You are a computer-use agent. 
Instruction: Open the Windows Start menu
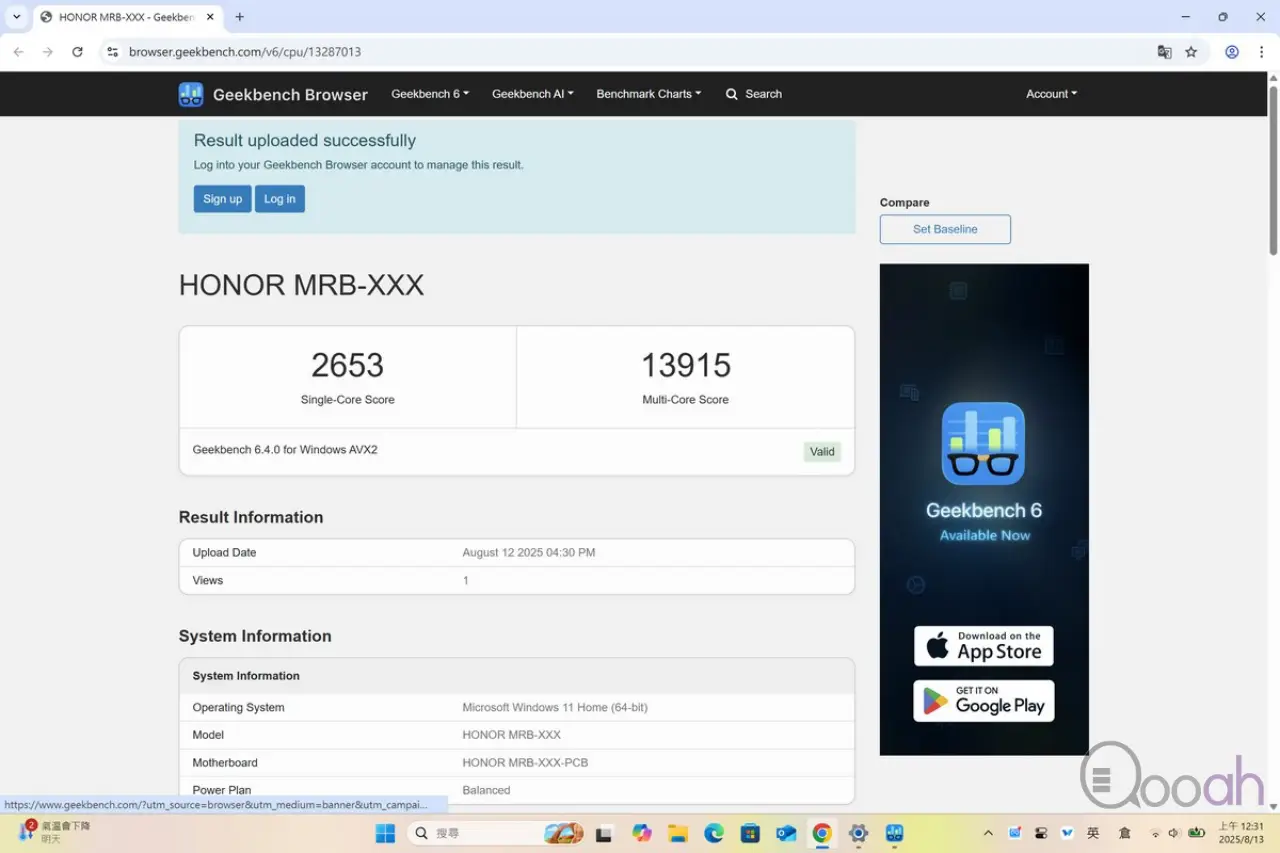coord(385,833)
